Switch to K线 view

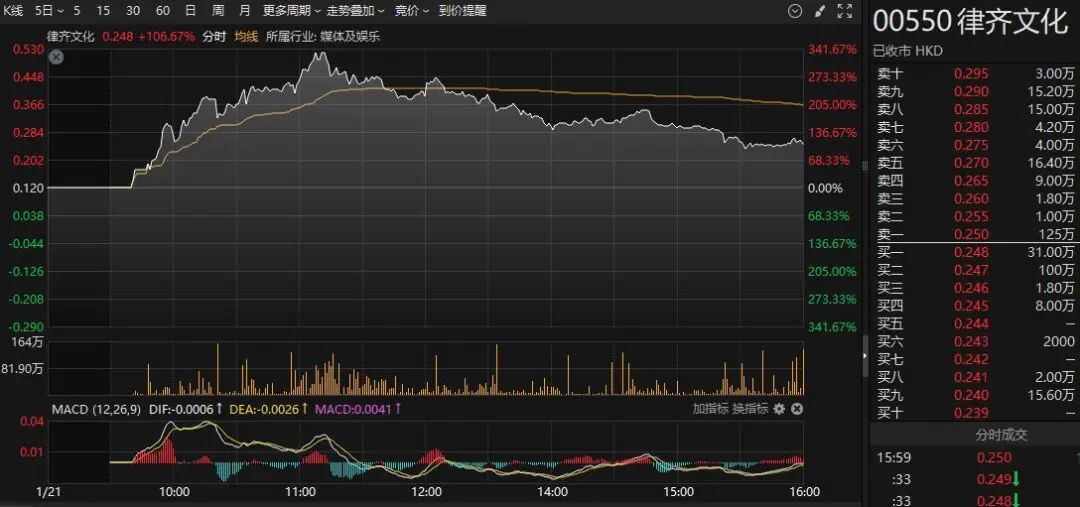(14, 10)
